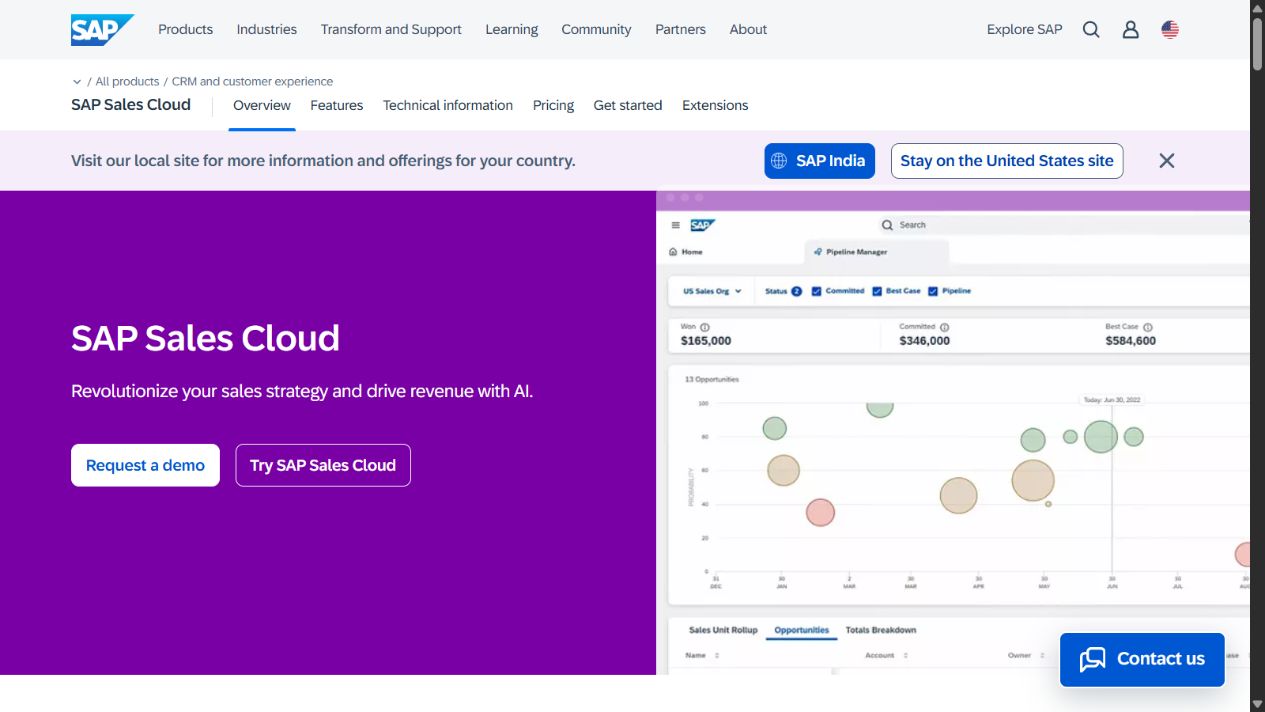Open the user account profile icon
Screen dimensions: 1265x712
1131,30
